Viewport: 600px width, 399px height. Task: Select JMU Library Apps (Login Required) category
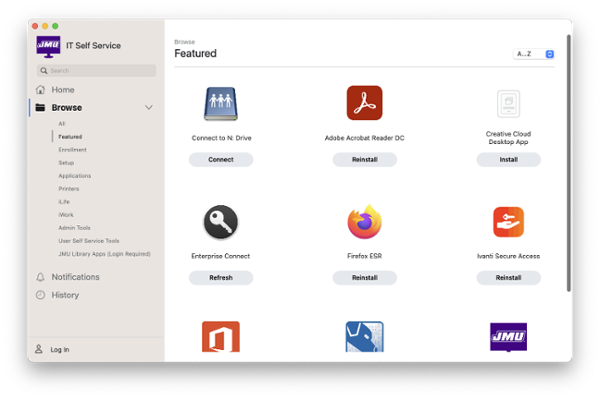[x=104, y=254]
